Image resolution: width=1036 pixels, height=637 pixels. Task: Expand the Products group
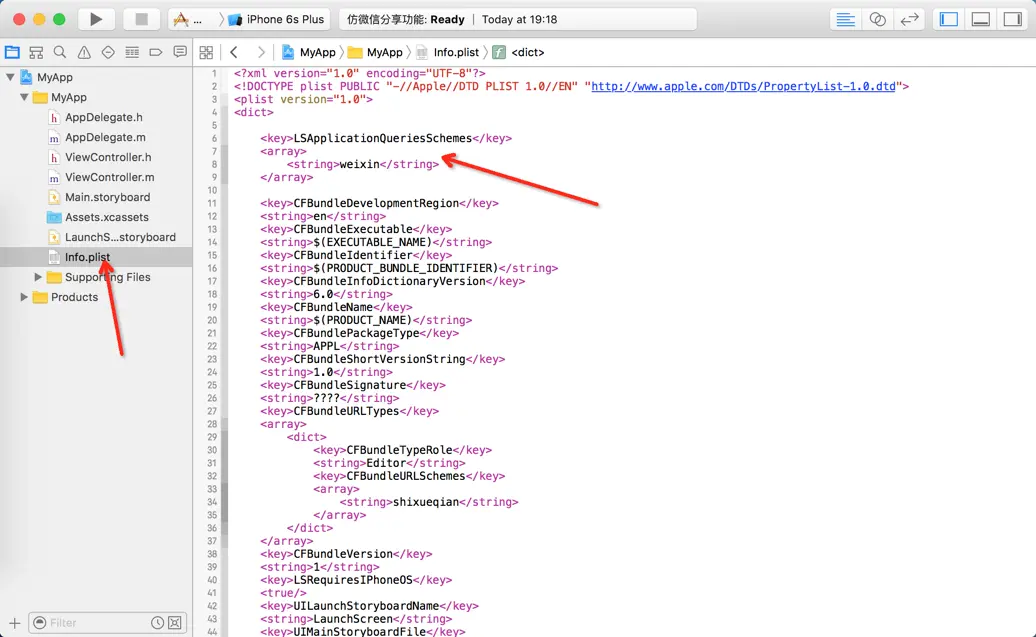(24, 297)
